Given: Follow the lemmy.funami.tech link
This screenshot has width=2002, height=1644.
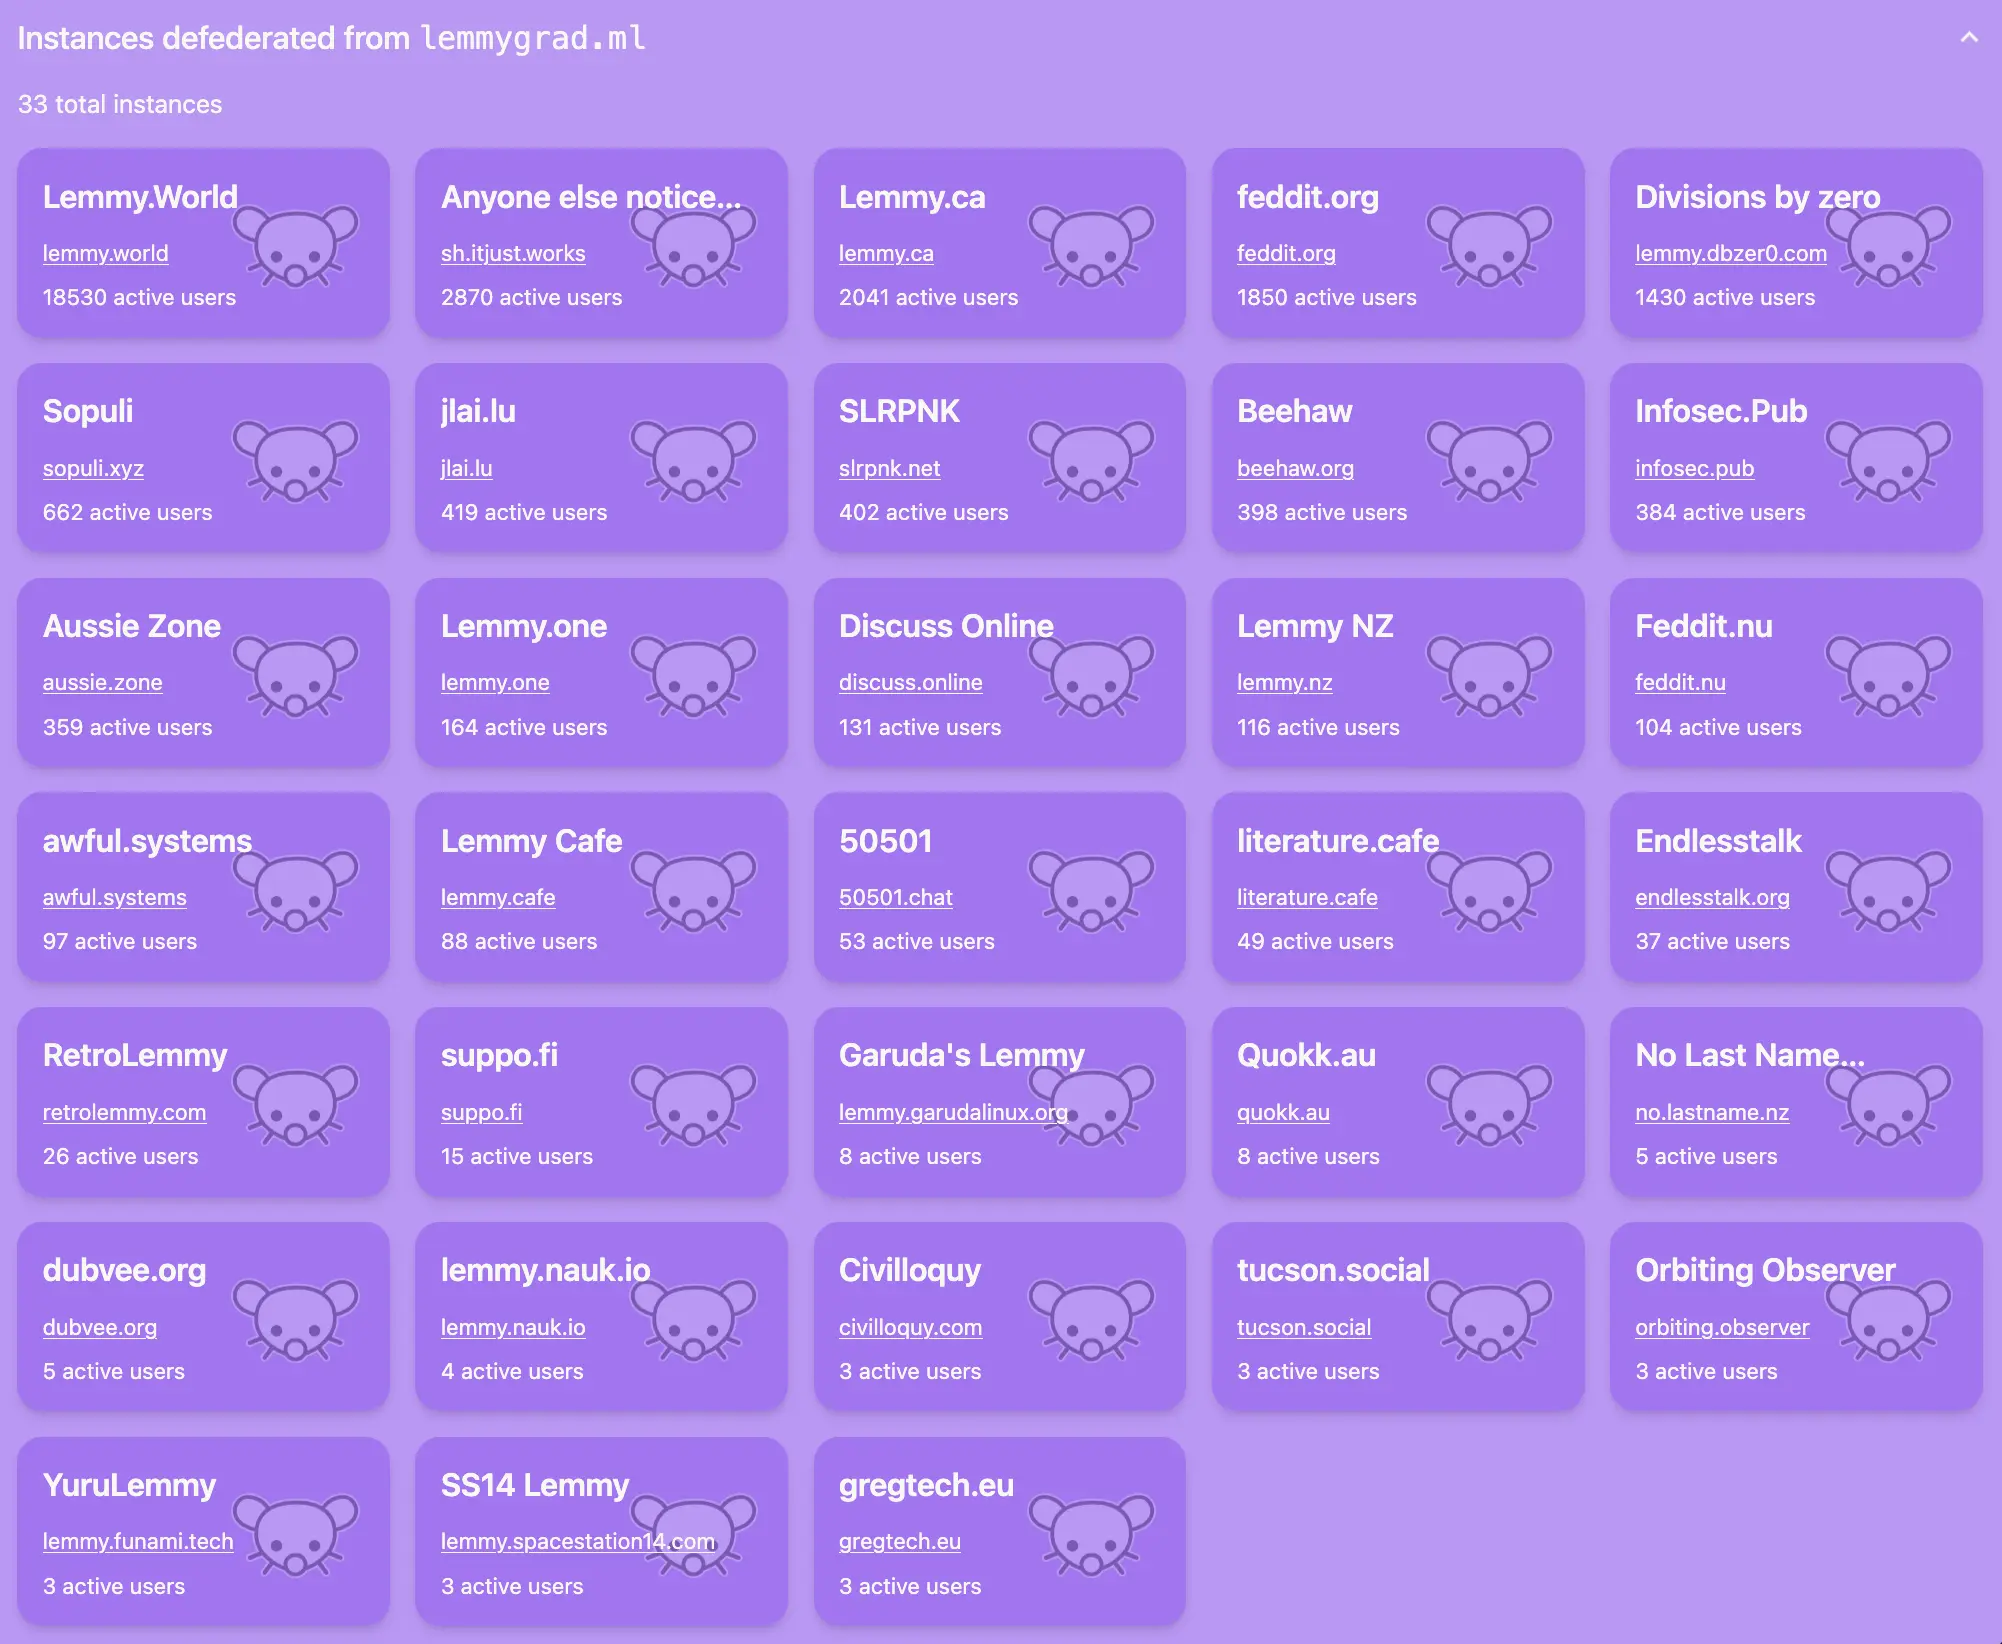Looking at the screenshot, I should (x=138, y=1541).
